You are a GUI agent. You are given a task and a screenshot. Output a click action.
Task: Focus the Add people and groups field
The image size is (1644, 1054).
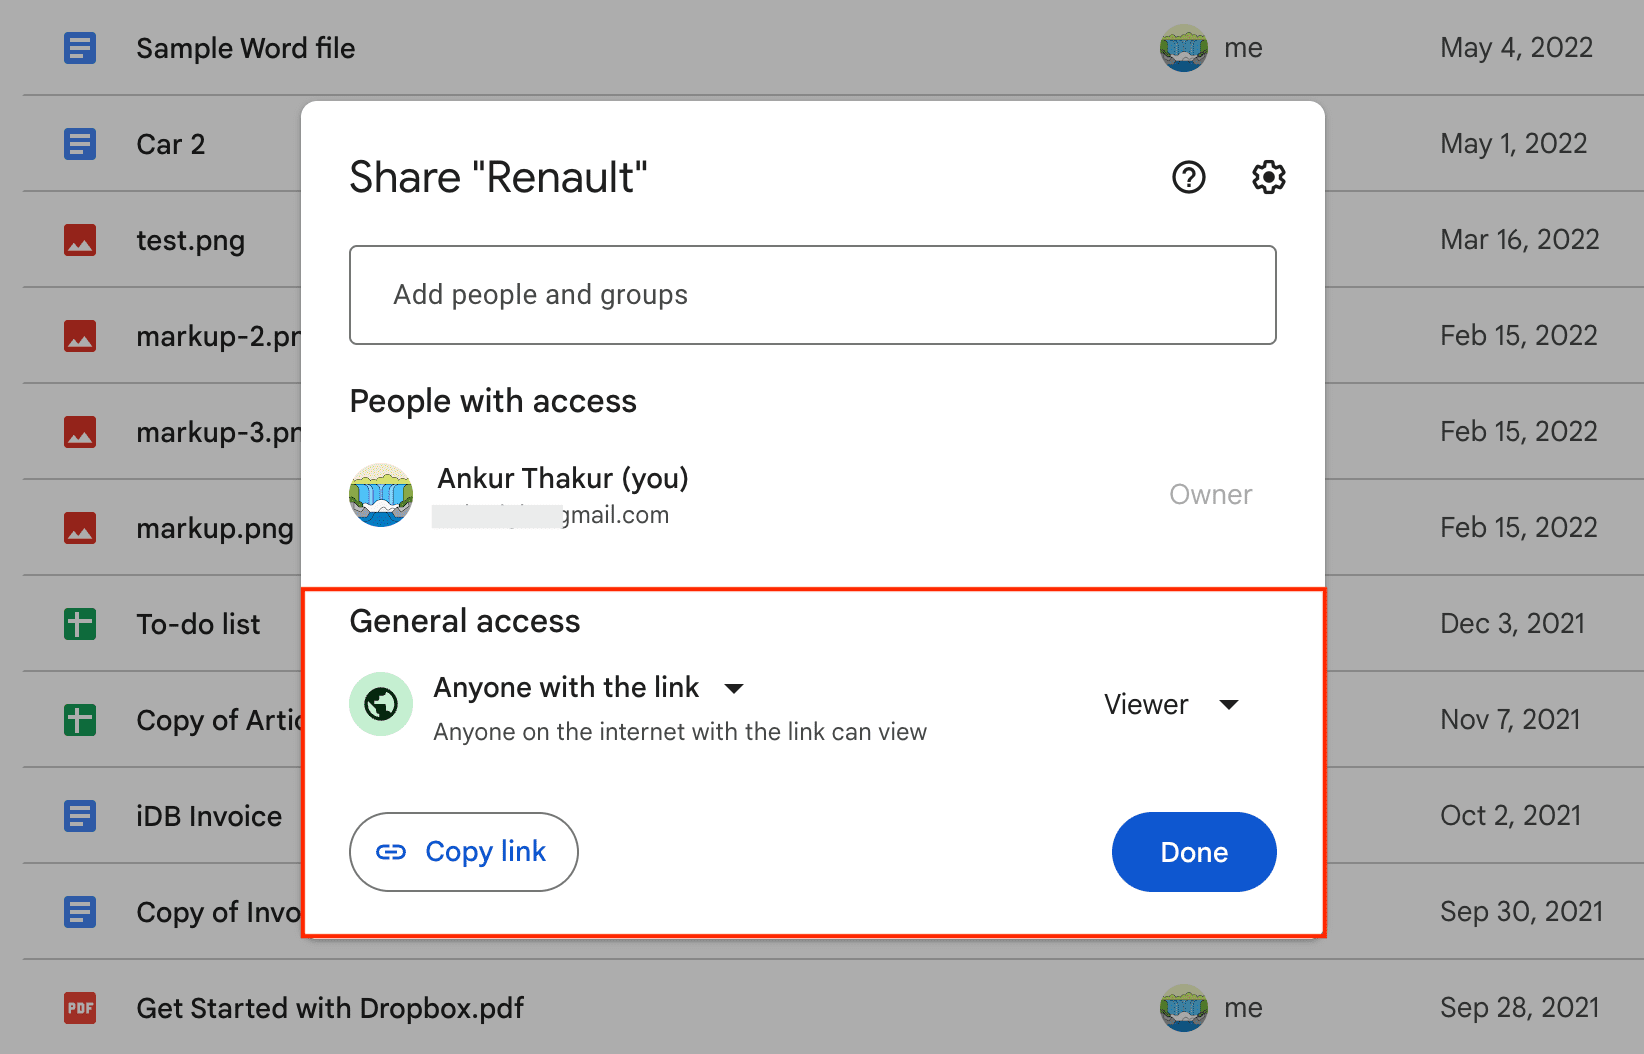(x=813, y=295)
